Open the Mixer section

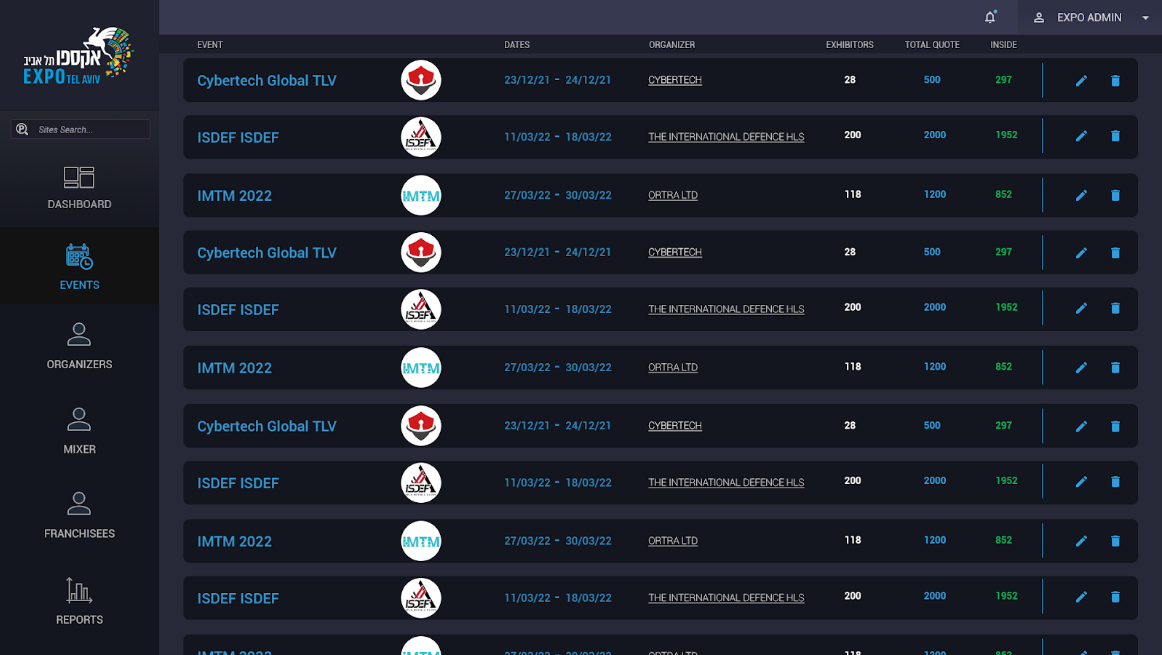[x=79, y=431]
